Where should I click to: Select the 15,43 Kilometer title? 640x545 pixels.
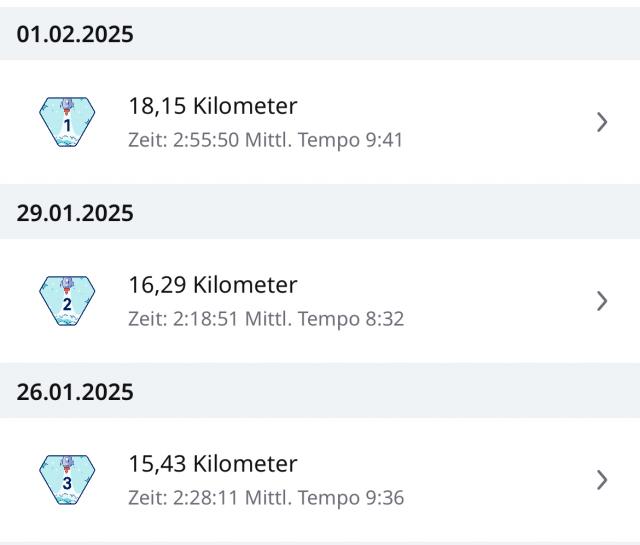213,464
